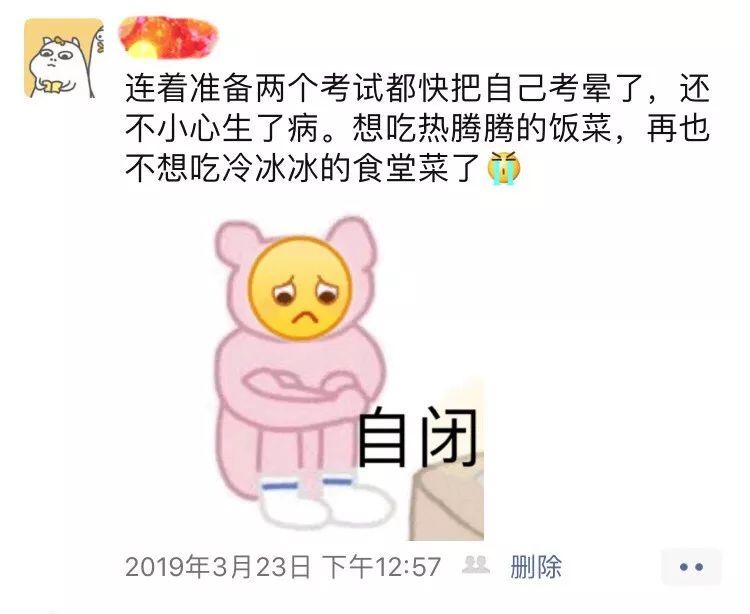Click the 删除 delete link
The height and width of the screenshot is (614, 750).
click(536, 567)
